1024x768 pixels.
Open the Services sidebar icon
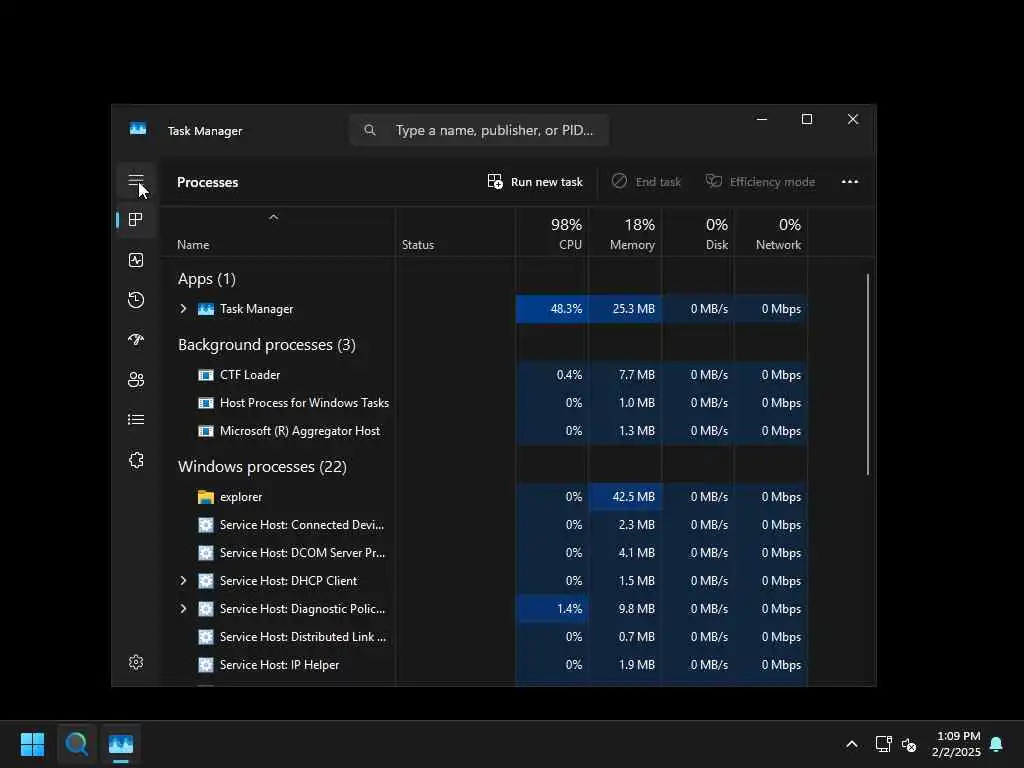tap(136, 460)
